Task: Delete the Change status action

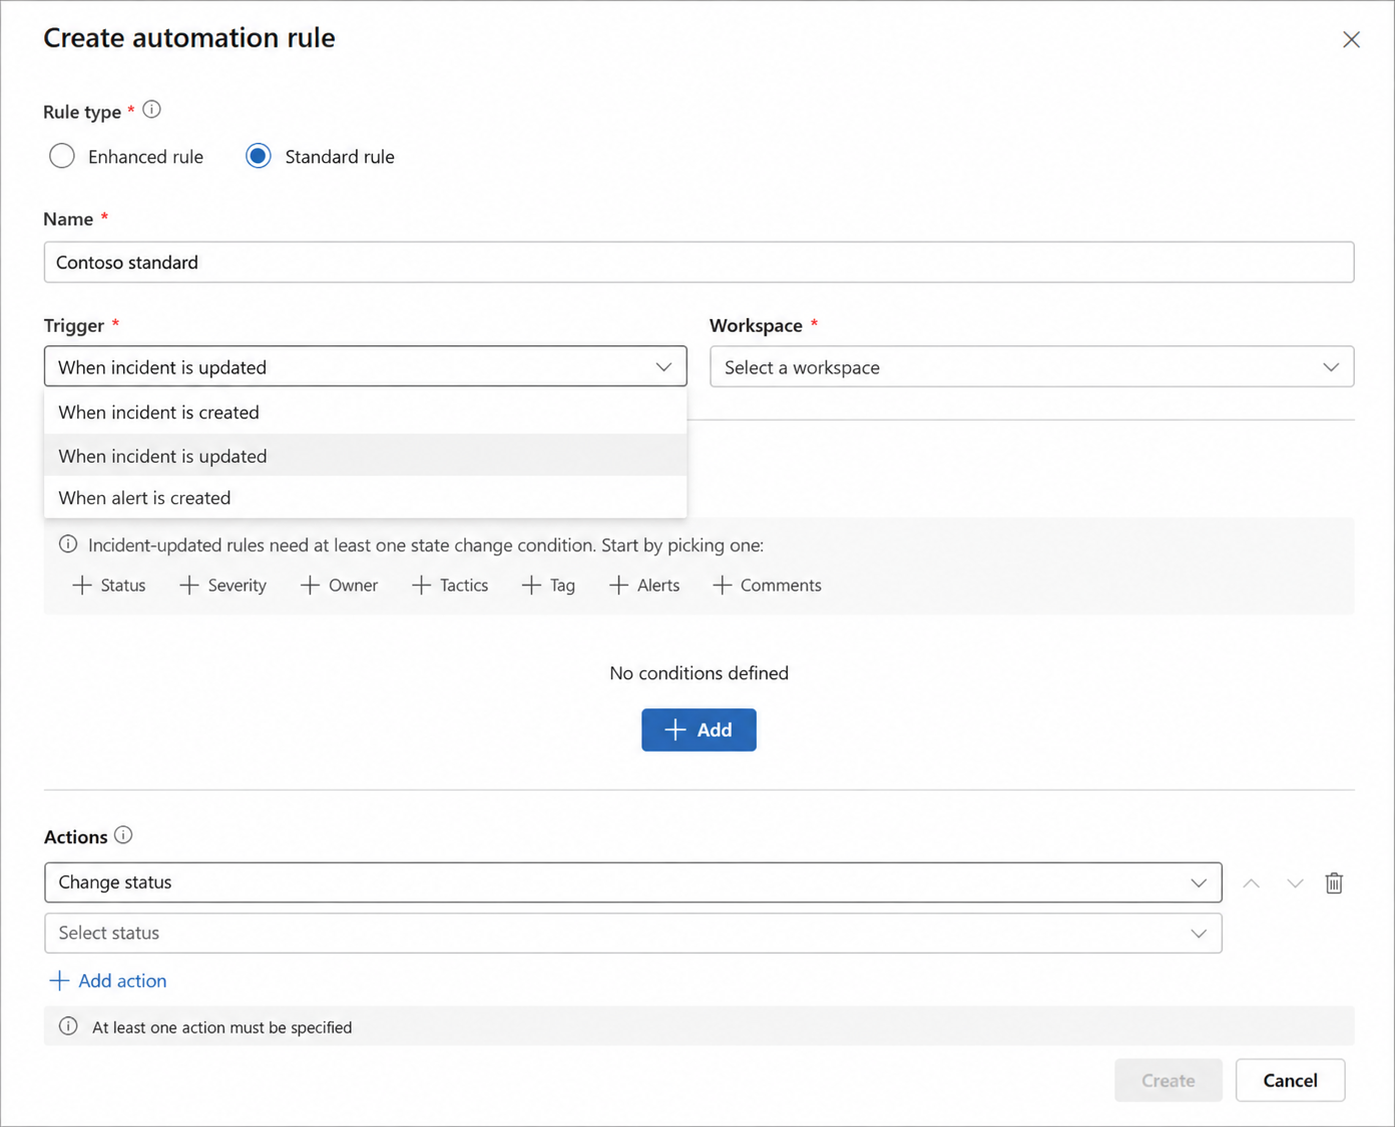Action: [x=1334, y=883]
